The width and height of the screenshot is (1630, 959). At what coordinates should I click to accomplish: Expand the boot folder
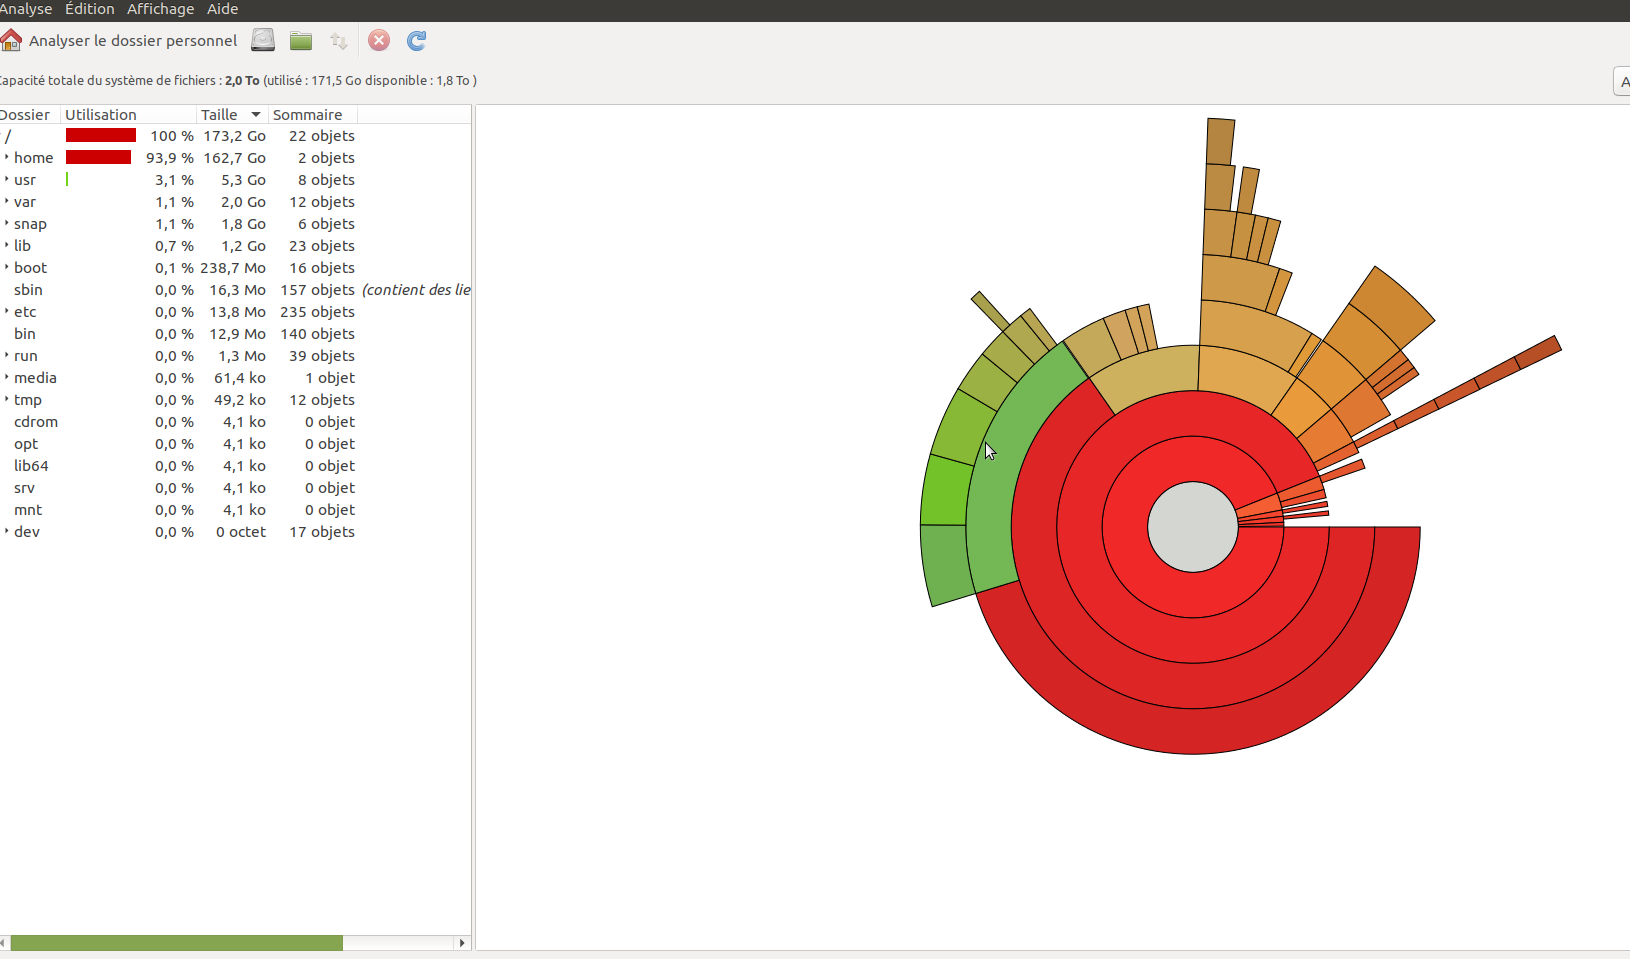coord(7,268)
